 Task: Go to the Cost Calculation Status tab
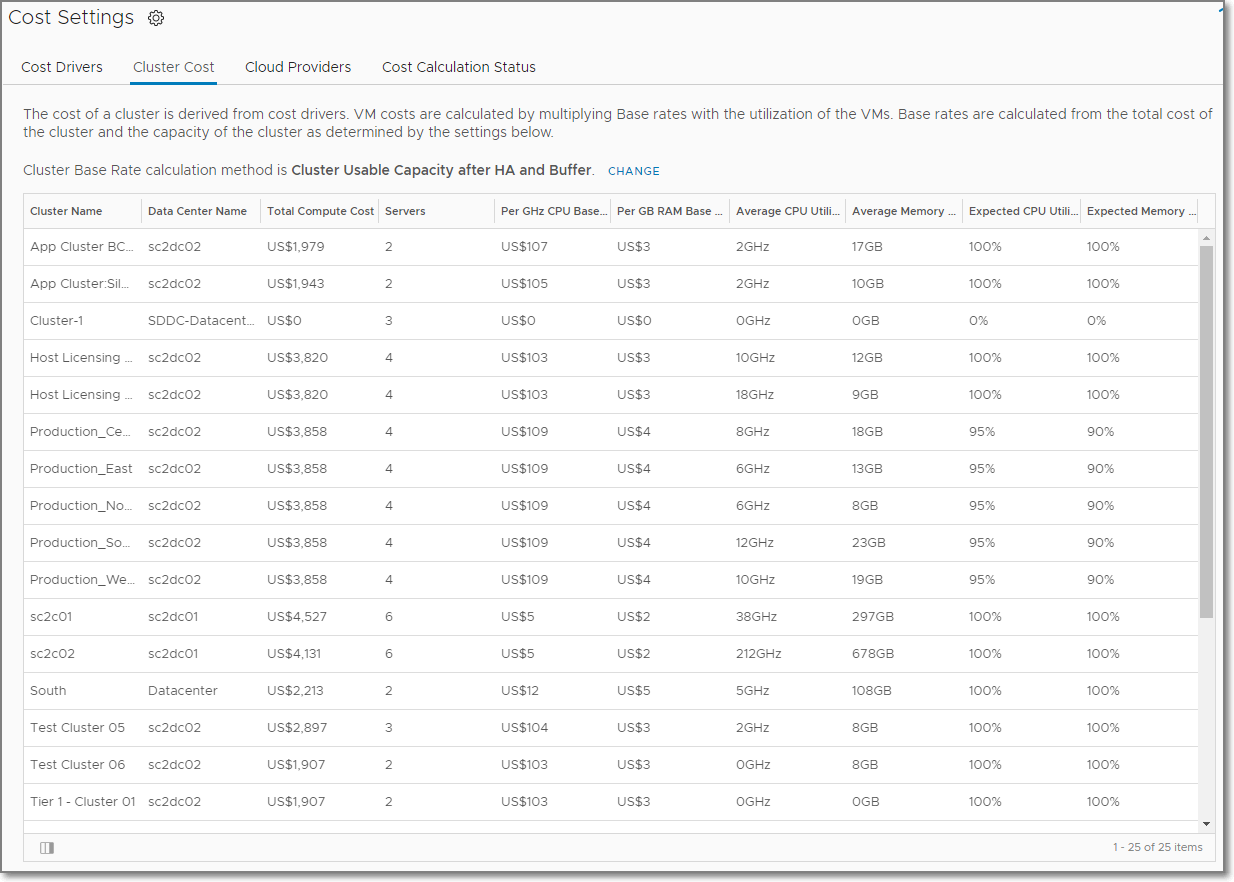(x=459, y=67)
